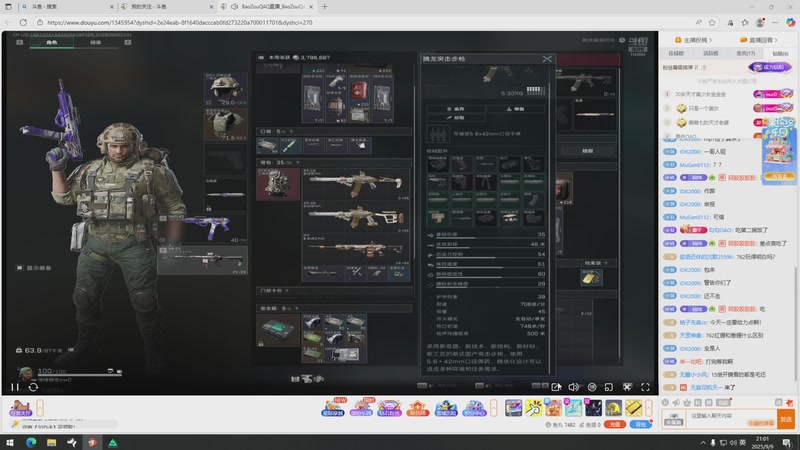Image resolution: width=800 pixels, height=450 pixels.
Task: Open browser Settings and more menu
Action: point(775,22)
